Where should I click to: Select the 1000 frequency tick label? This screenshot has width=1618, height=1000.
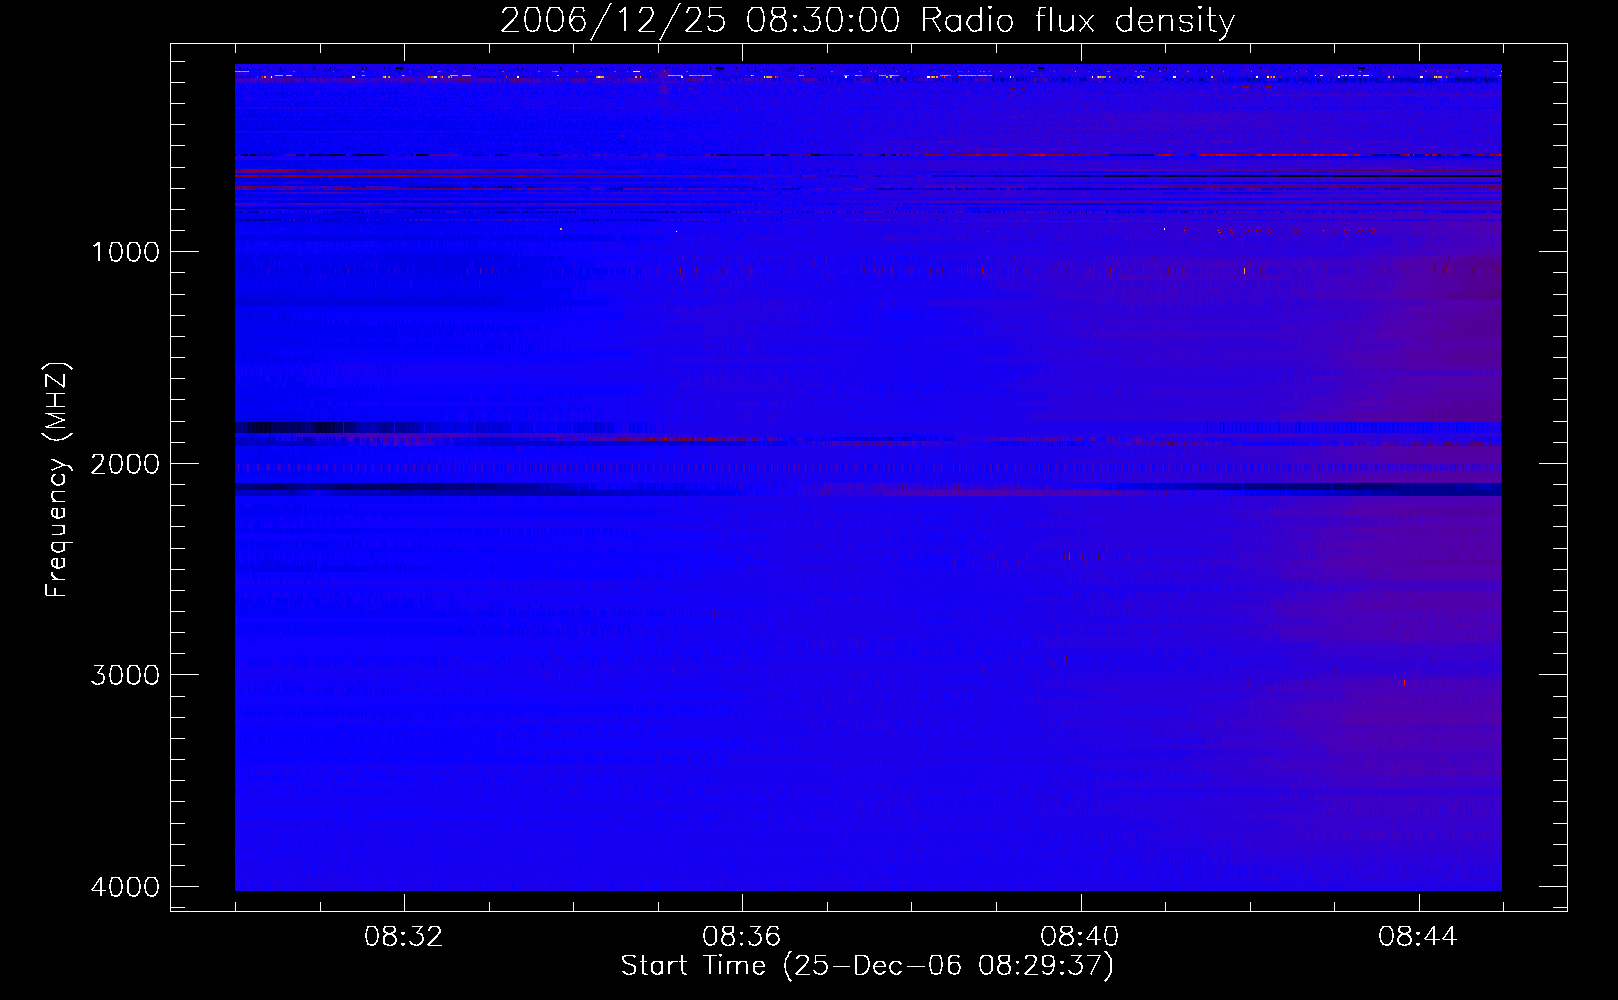point(125,252)
